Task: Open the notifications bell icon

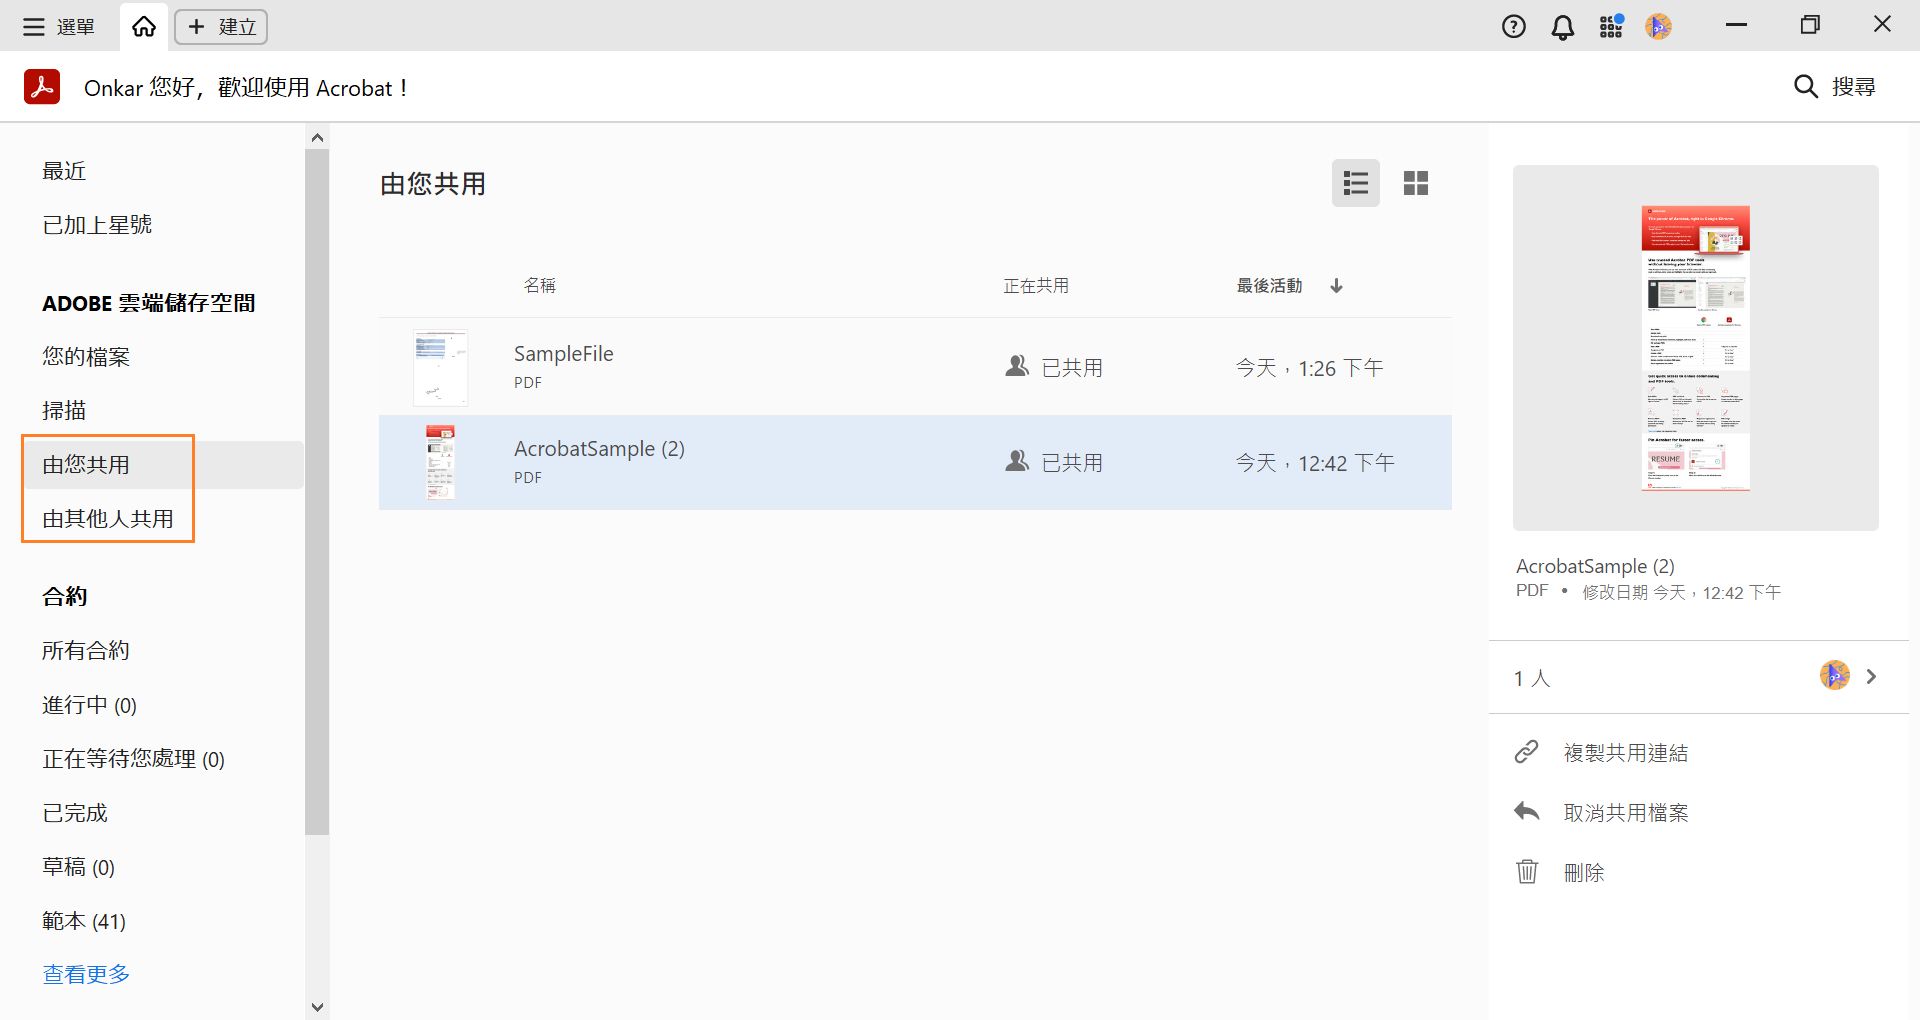Action: tap(1562, 27)
